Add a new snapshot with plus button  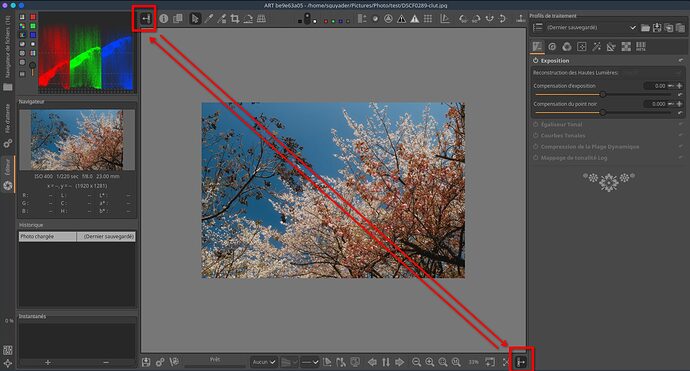(x=48, y=363)
